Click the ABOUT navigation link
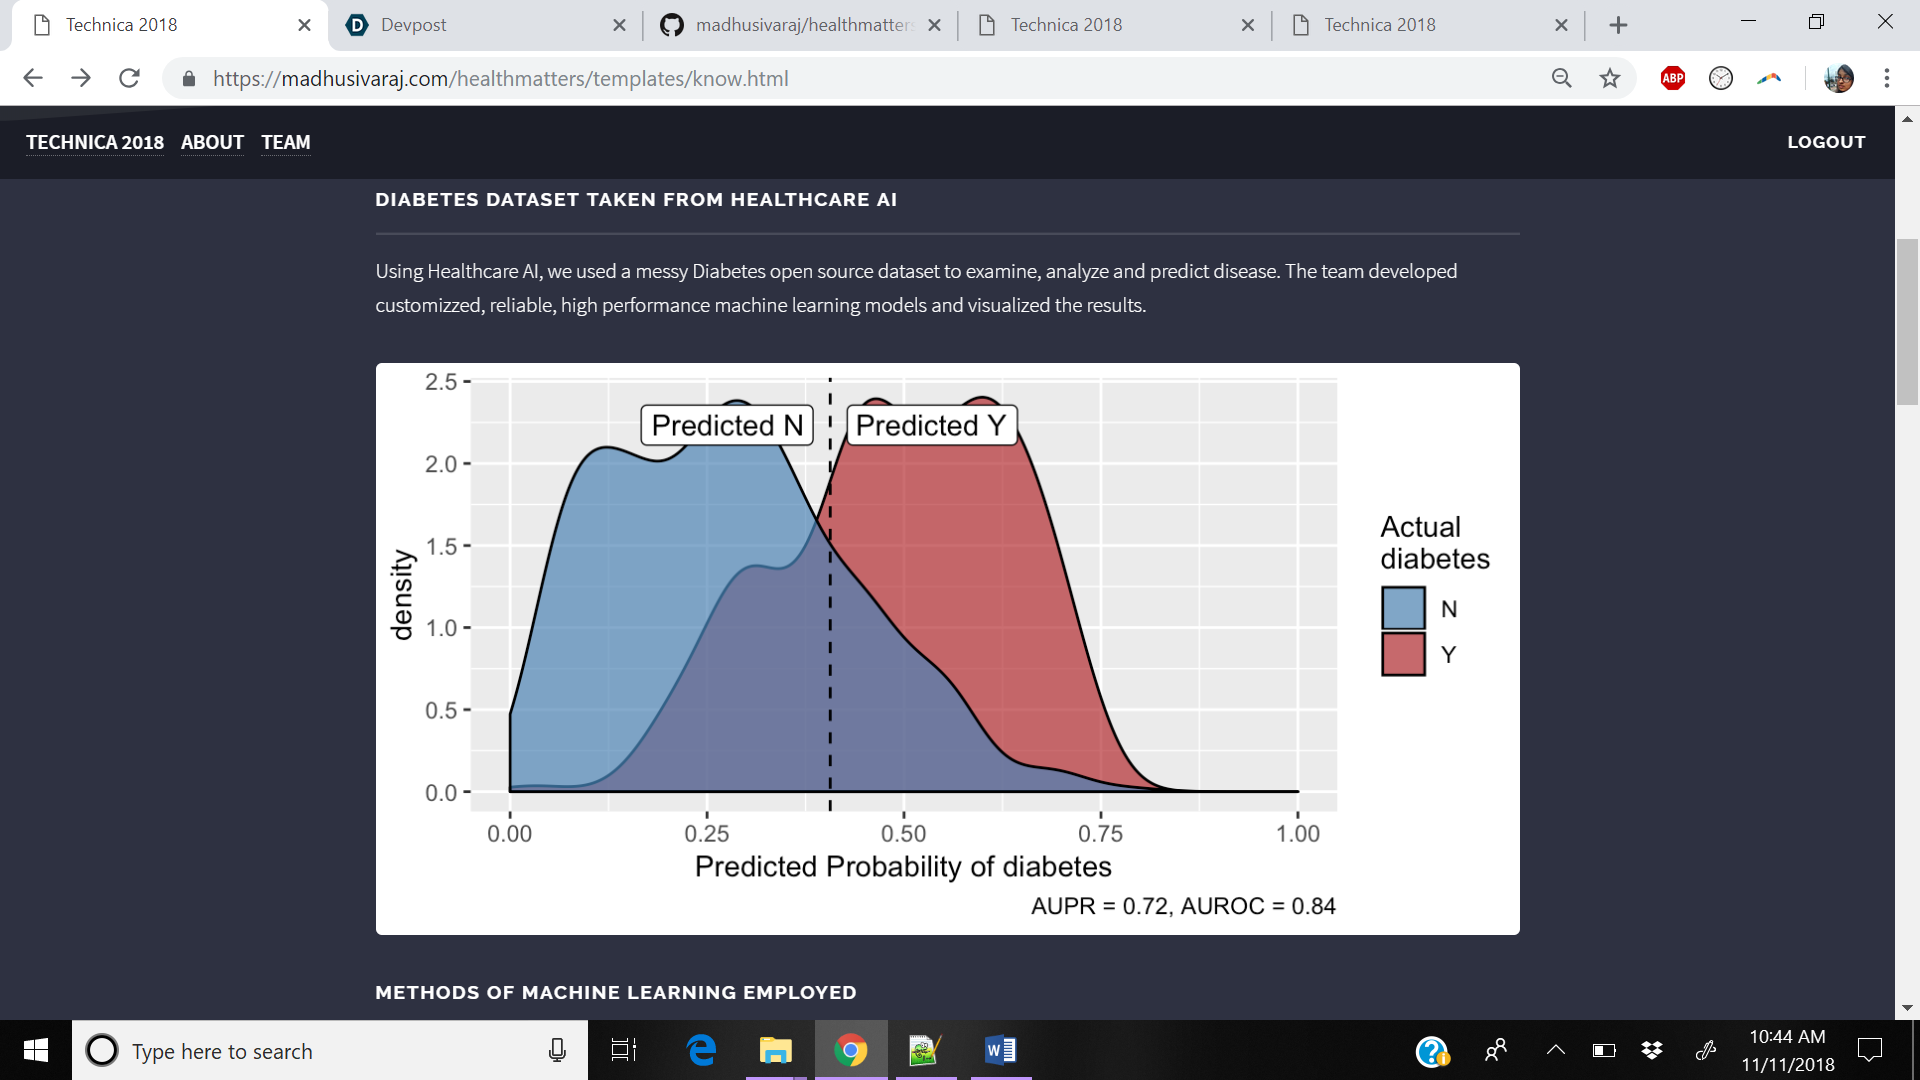This screenshot has height=1080, width=1920. [x=212, y=142]
